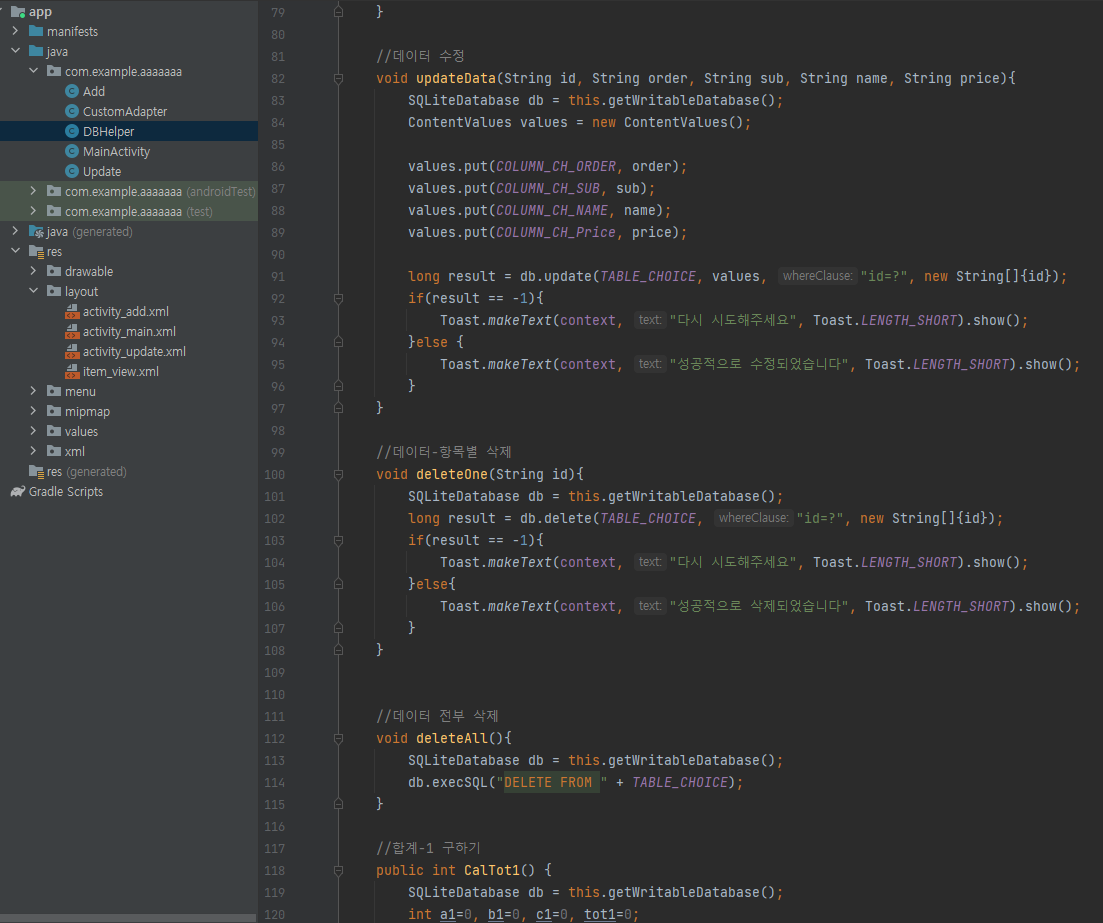Click the androidTest package folder icon
Viewport: 1103px width, 923px height.
click(x=54, y=191)
